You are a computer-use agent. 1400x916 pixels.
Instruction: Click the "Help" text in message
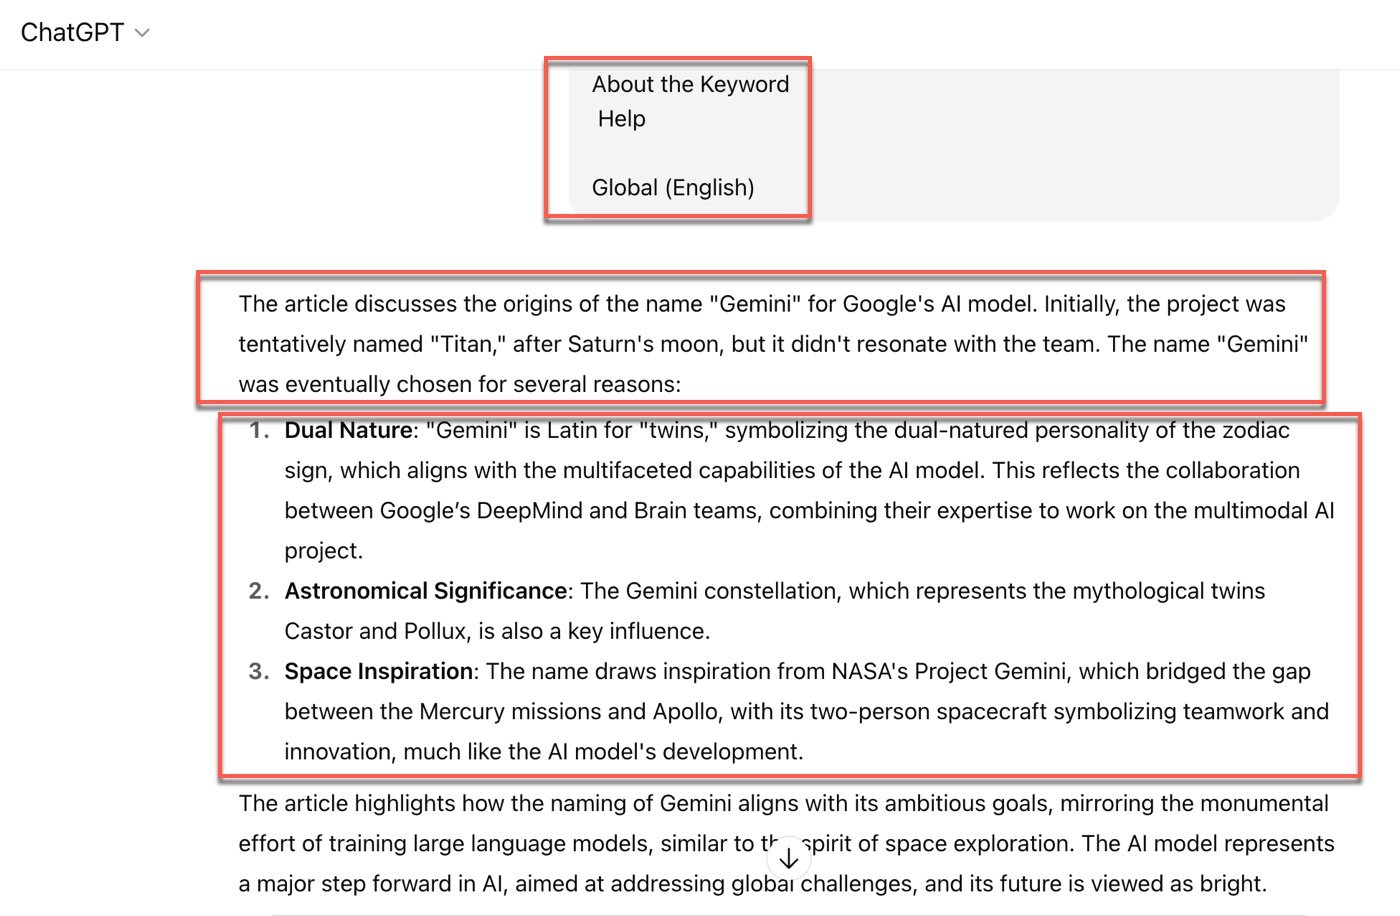point(621,119)
